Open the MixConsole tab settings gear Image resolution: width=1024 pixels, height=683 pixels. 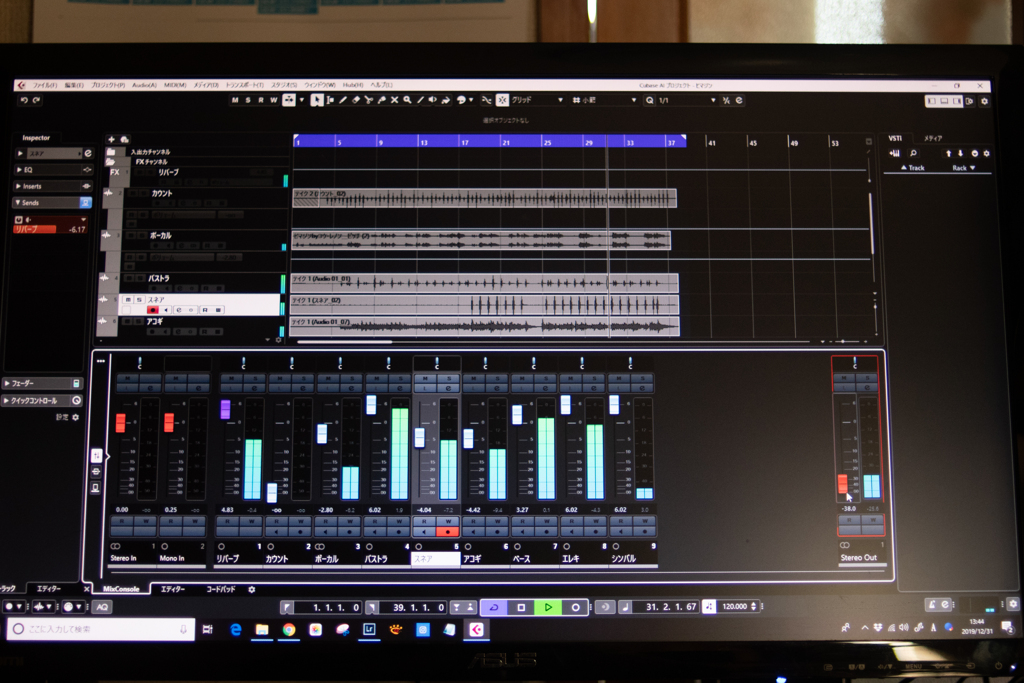click(x=251, y=589)
